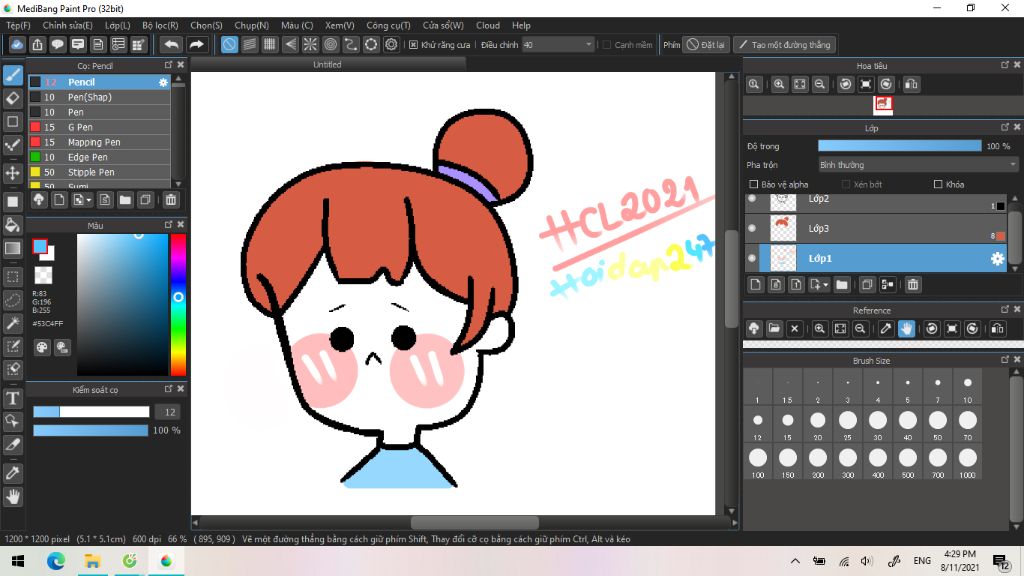Select the Move tool
Image resolution: width=1024 pixels, height=576 pixels.
tap(13, 173)
